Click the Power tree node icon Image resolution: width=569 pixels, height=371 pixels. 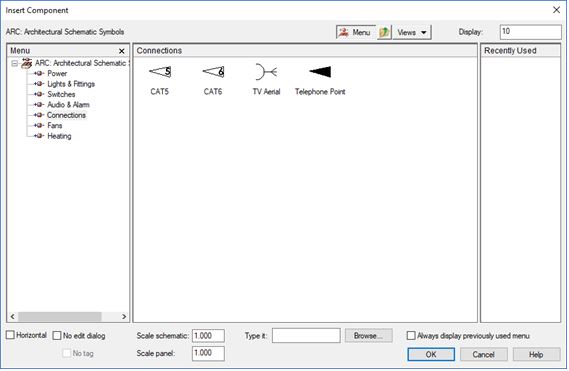(39, 73)
